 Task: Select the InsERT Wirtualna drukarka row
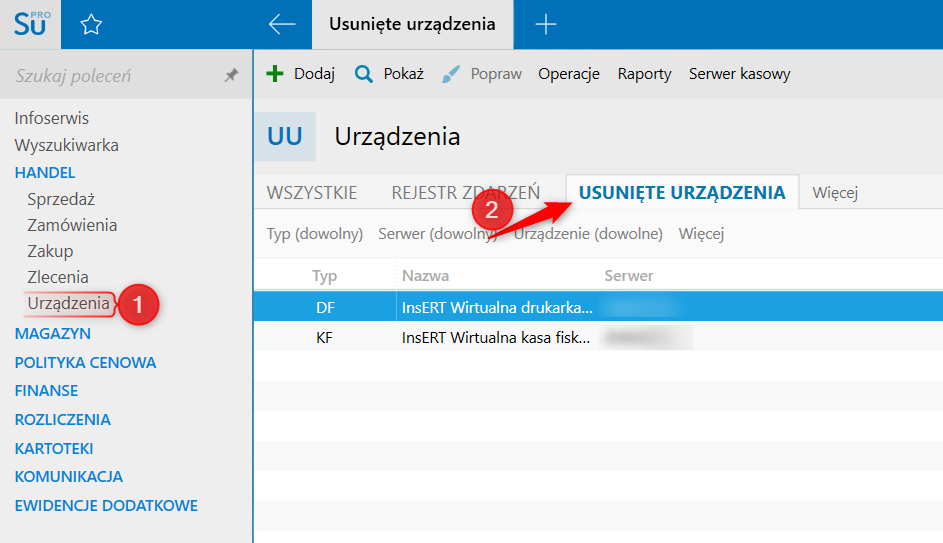click(x=598, y=307)
